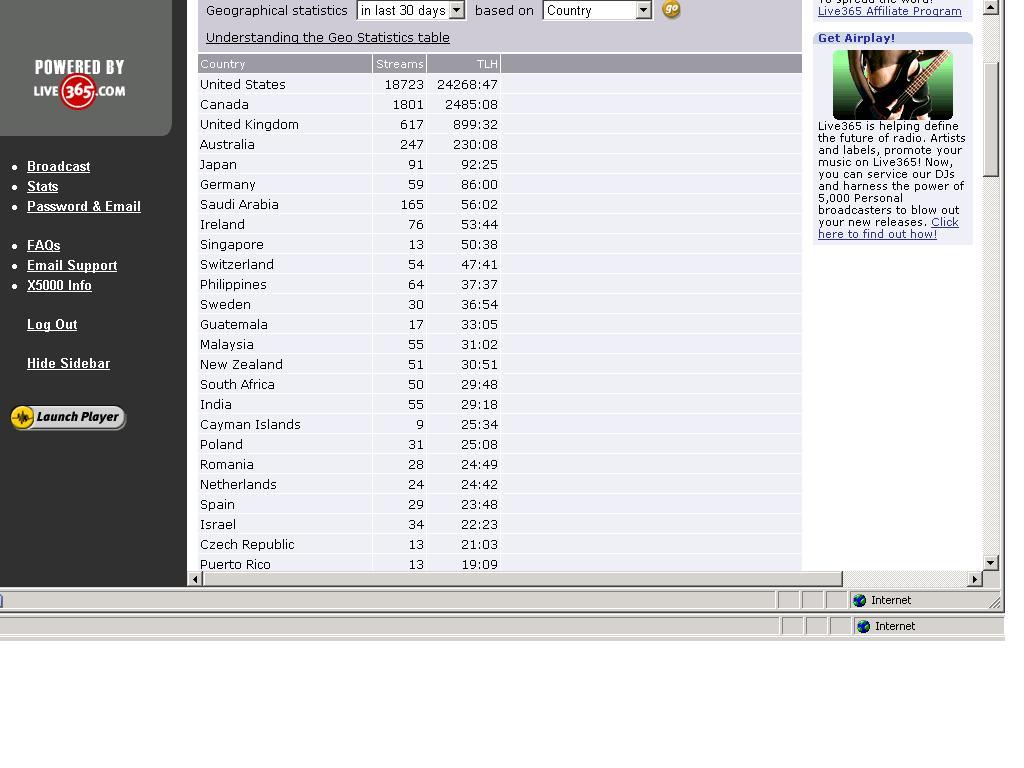The height and width of the screenshot is (768, 1024).
Task: Click Malaysia country name
Action: (x=227, y=345)
